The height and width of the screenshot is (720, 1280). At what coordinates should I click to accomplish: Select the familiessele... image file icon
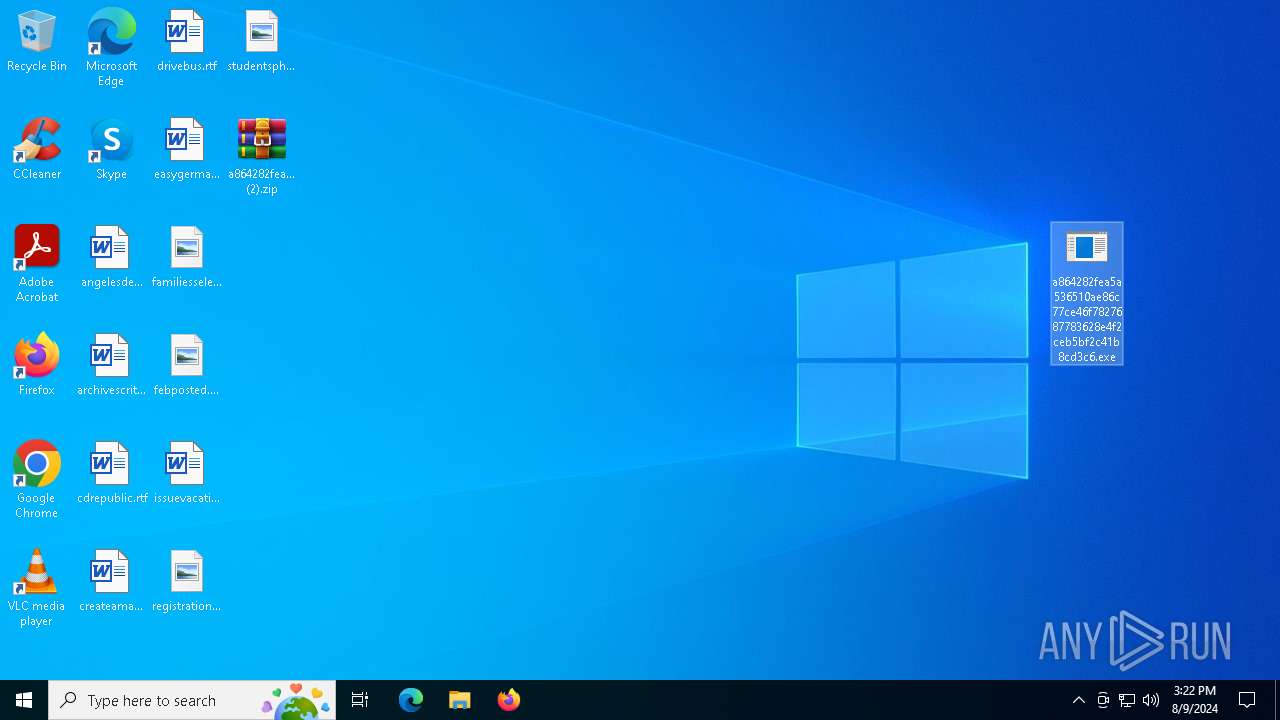(186, 258)
